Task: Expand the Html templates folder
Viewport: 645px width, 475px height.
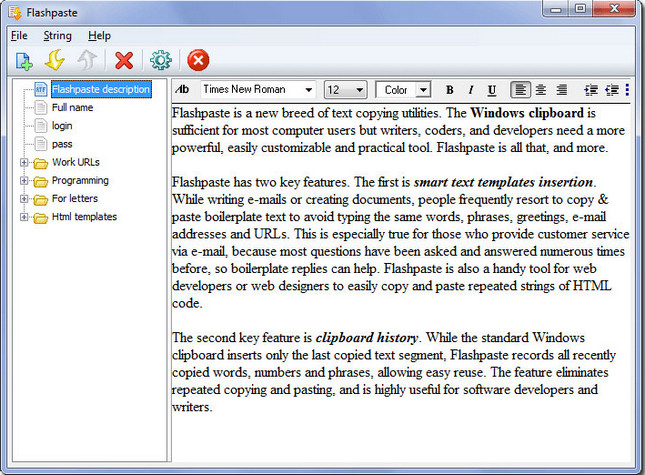Action: pos(24,217)
